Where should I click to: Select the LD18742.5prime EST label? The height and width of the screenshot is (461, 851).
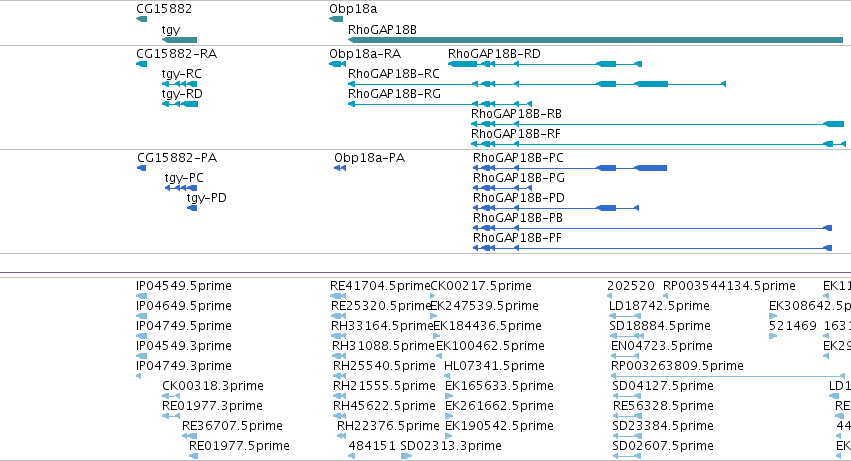point(659,306)
